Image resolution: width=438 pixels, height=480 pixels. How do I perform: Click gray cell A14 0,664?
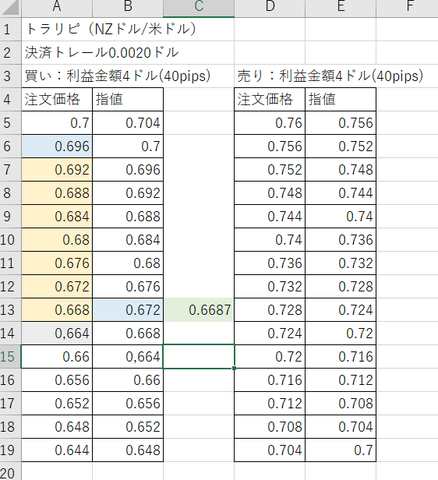57,333
